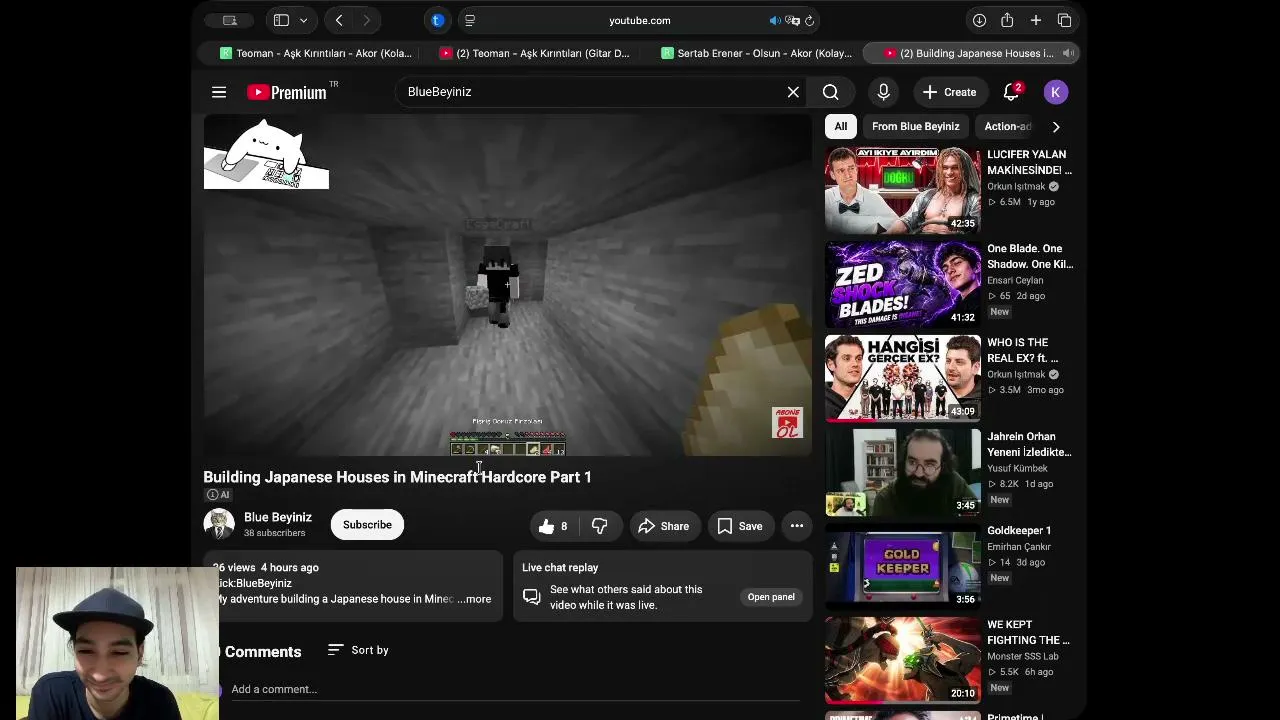Open the LUCIFER YALAN MAKİNESİNDE video thumbnail

click(903, 190)
